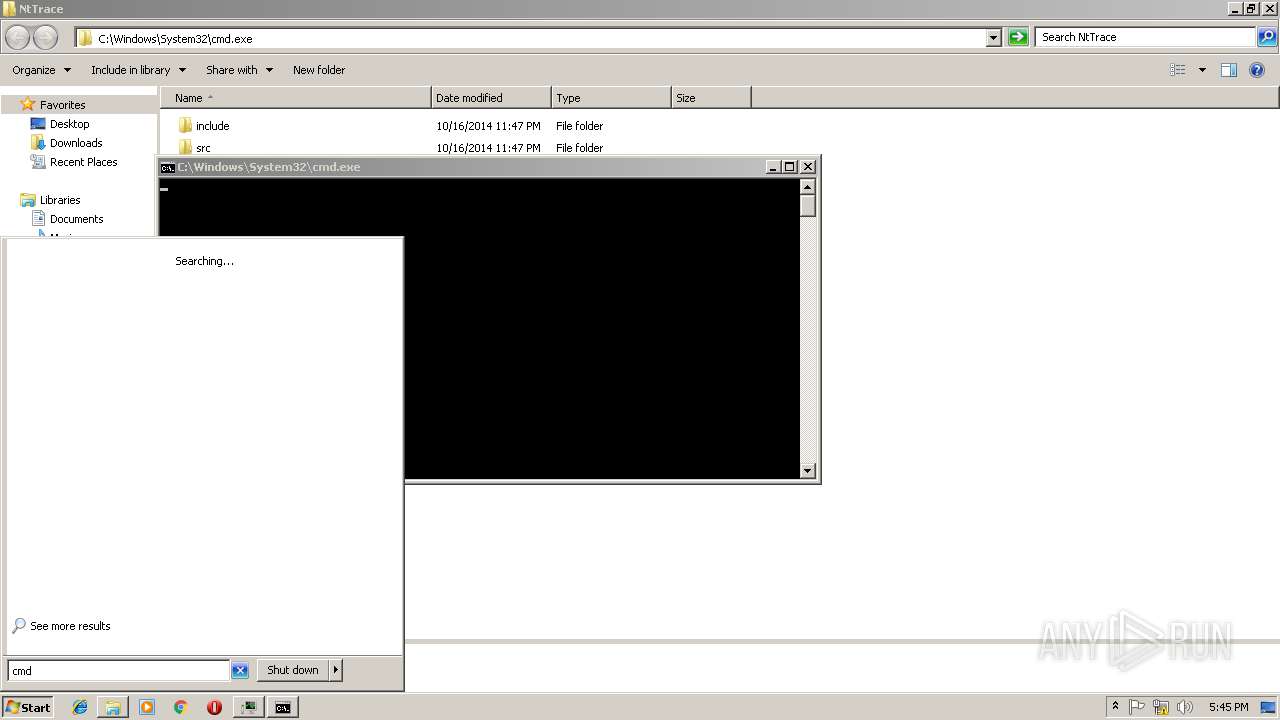Open the volume tray icon

[1185, 707]
